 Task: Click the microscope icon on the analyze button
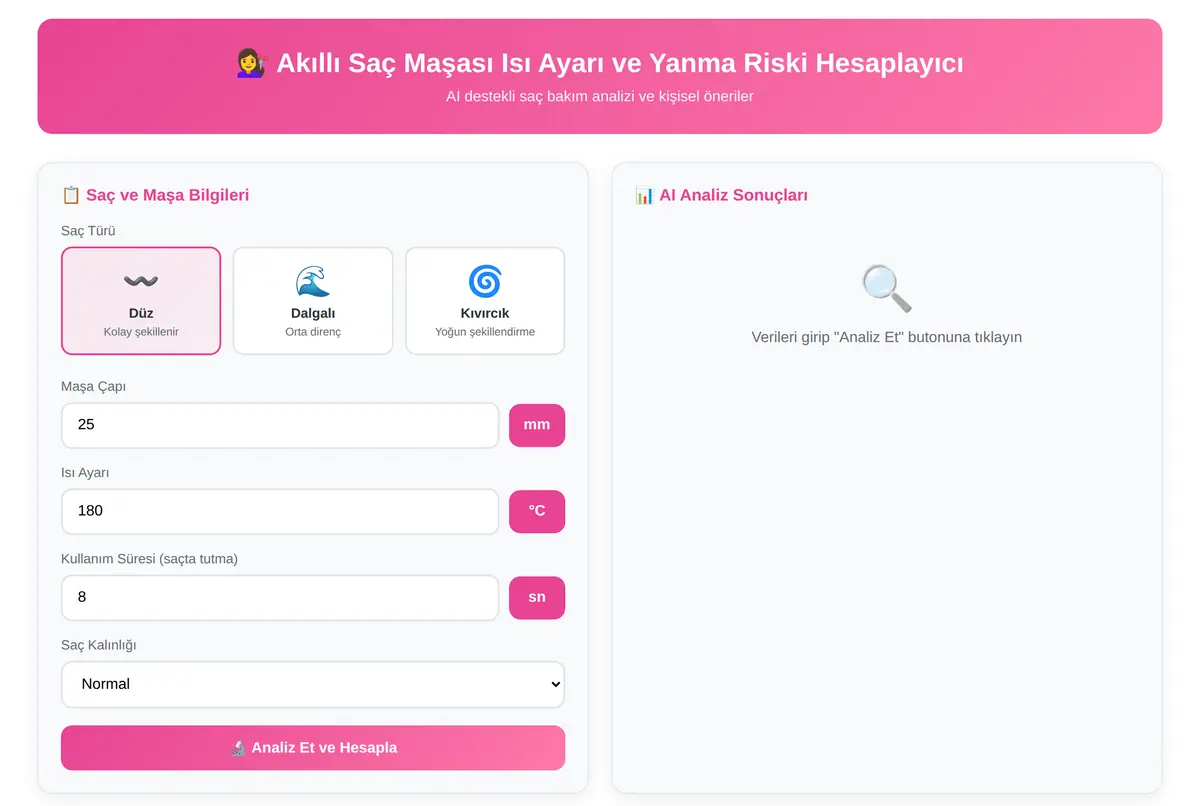[238, 748]
